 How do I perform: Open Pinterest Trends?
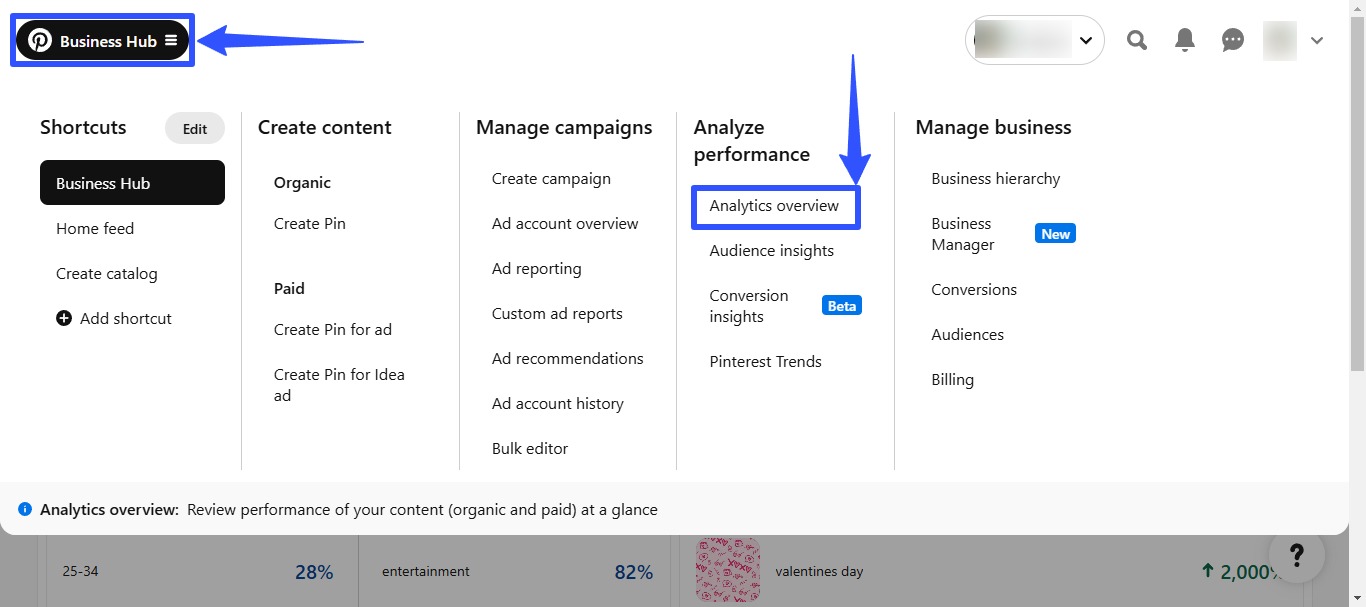pos(765,361)
